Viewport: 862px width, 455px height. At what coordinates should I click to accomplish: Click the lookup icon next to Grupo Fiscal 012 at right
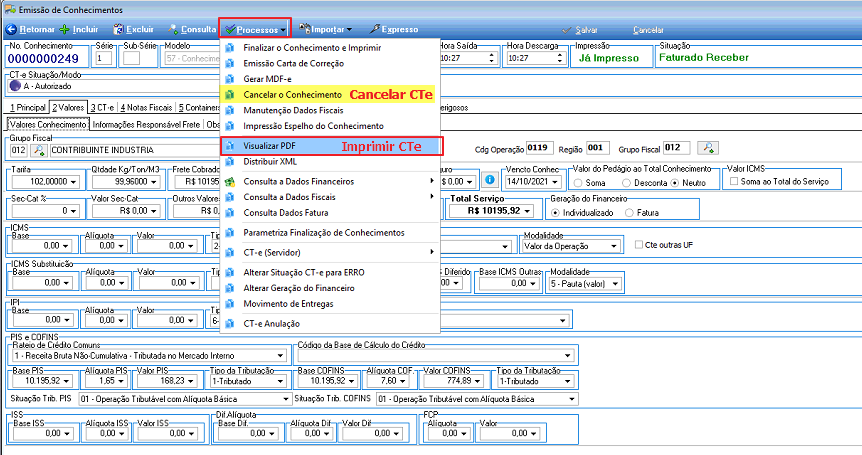pos(708,148)
